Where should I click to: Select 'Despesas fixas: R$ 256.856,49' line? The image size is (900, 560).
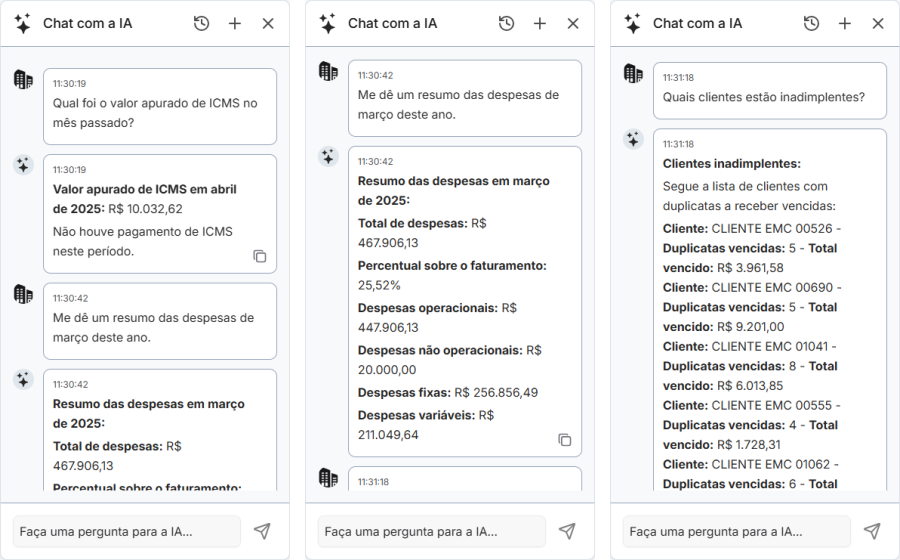click(x=448, y=392)
